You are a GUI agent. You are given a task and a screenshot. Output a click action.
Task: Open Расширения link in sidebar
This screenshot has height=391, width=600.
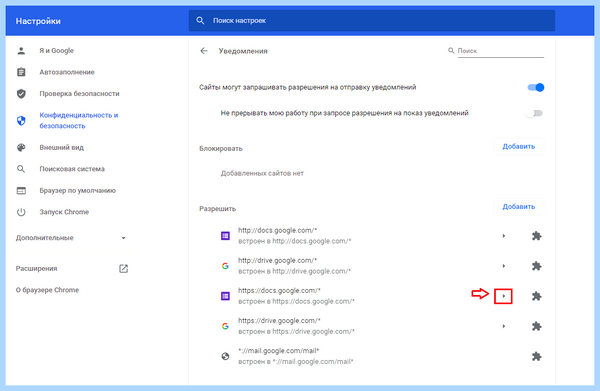pyautogui.click(x=36, y=269)
